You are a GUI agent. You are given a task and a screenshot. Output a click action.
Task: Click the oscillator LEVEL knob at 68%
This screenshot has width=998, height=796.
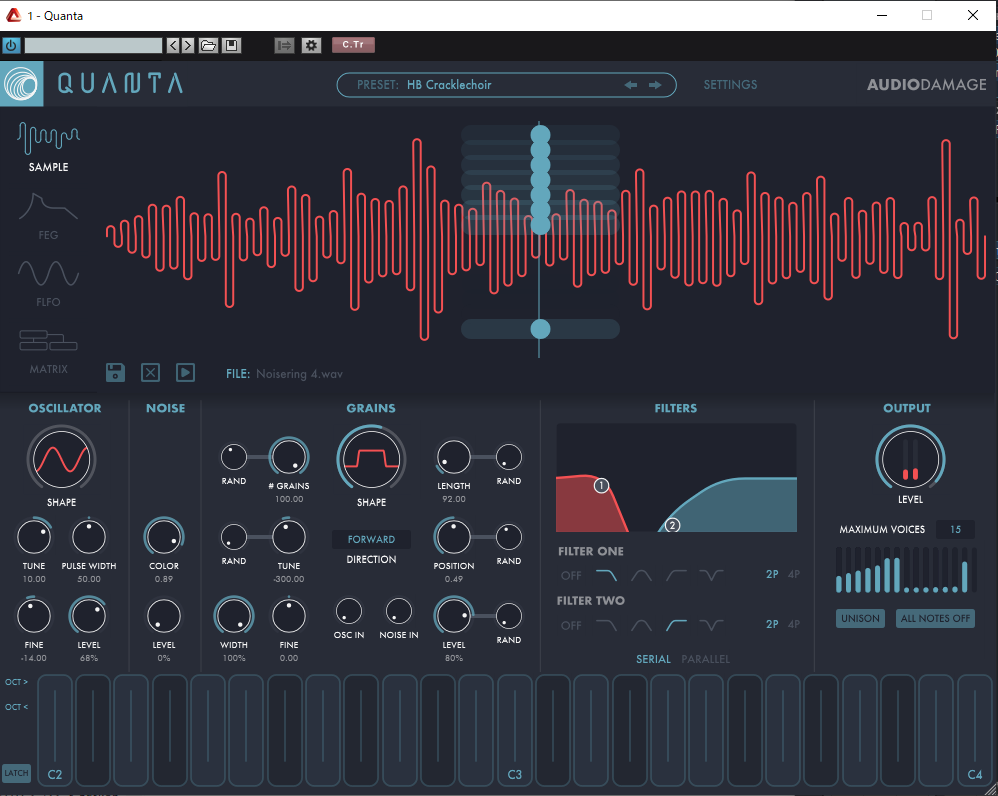(89, 616)
